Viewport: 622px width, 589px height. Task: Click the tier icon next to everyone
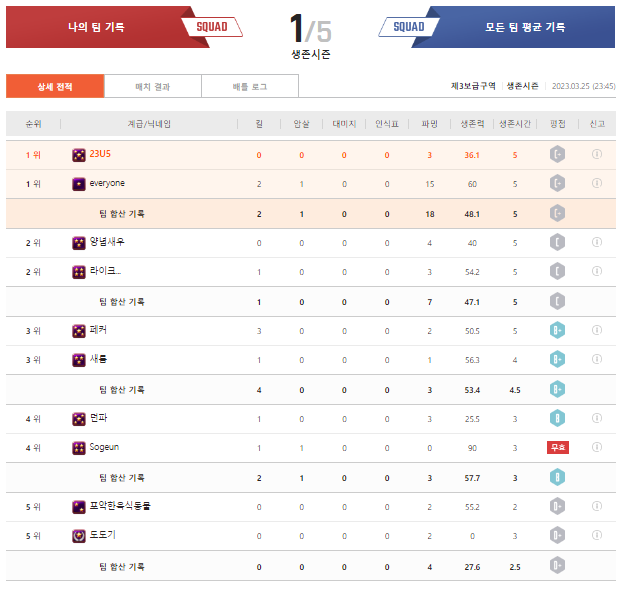click(x=79, y=184)
